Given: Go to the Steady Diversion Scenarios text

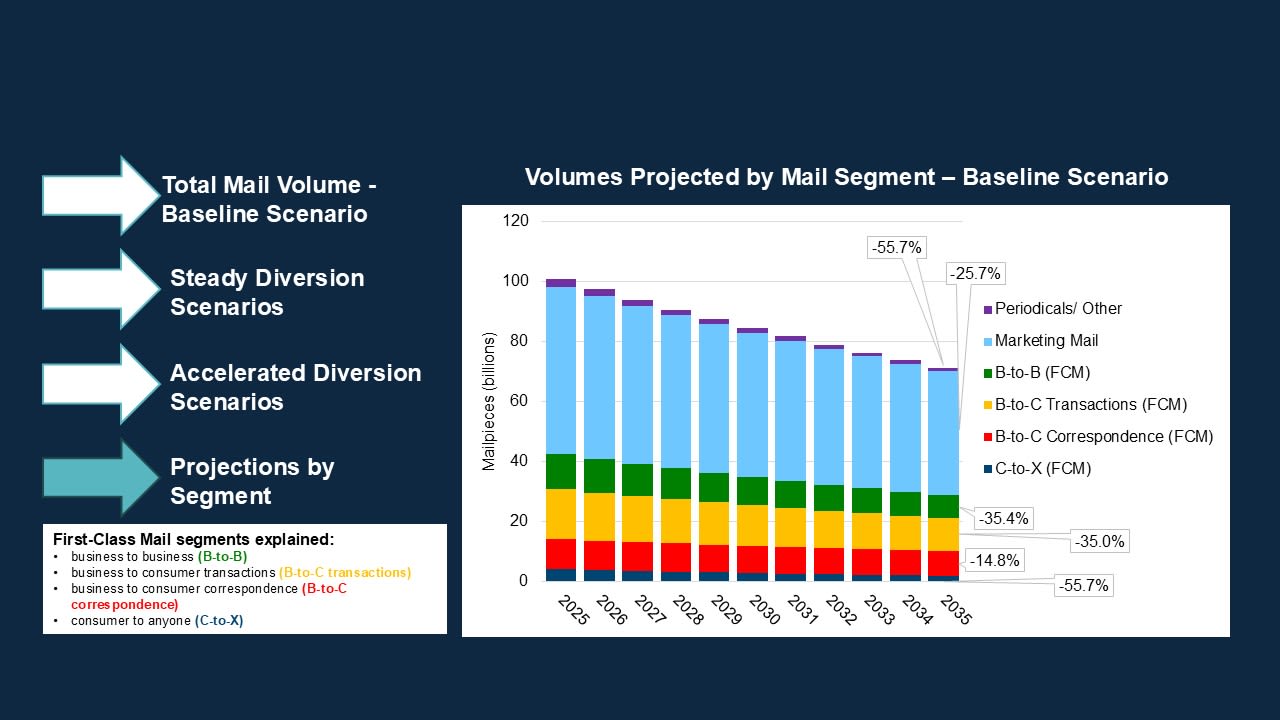Looking at the screenshot, I should tap(267, 292).
